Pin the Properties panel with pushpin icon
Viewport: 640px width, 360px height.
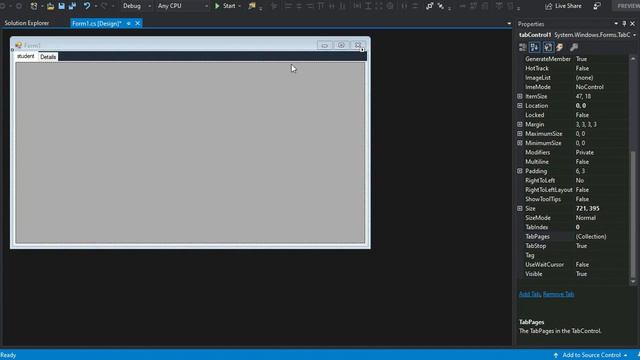[x=624, y=24]
